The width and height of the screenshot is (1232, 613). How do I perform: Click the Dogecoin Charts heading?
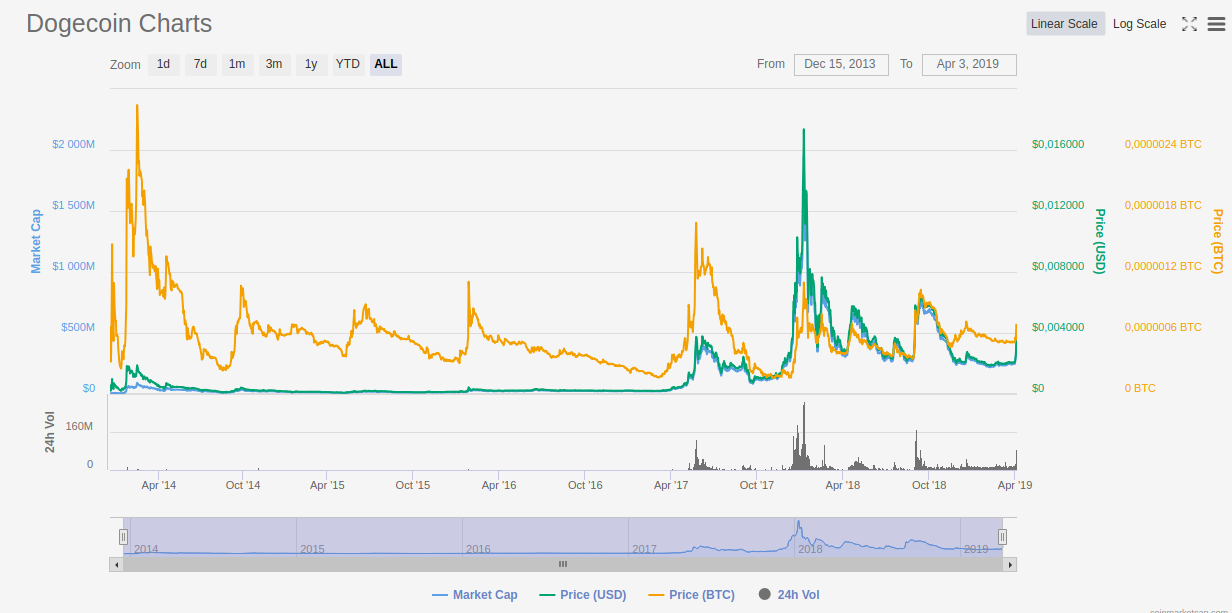pos(119,23)
